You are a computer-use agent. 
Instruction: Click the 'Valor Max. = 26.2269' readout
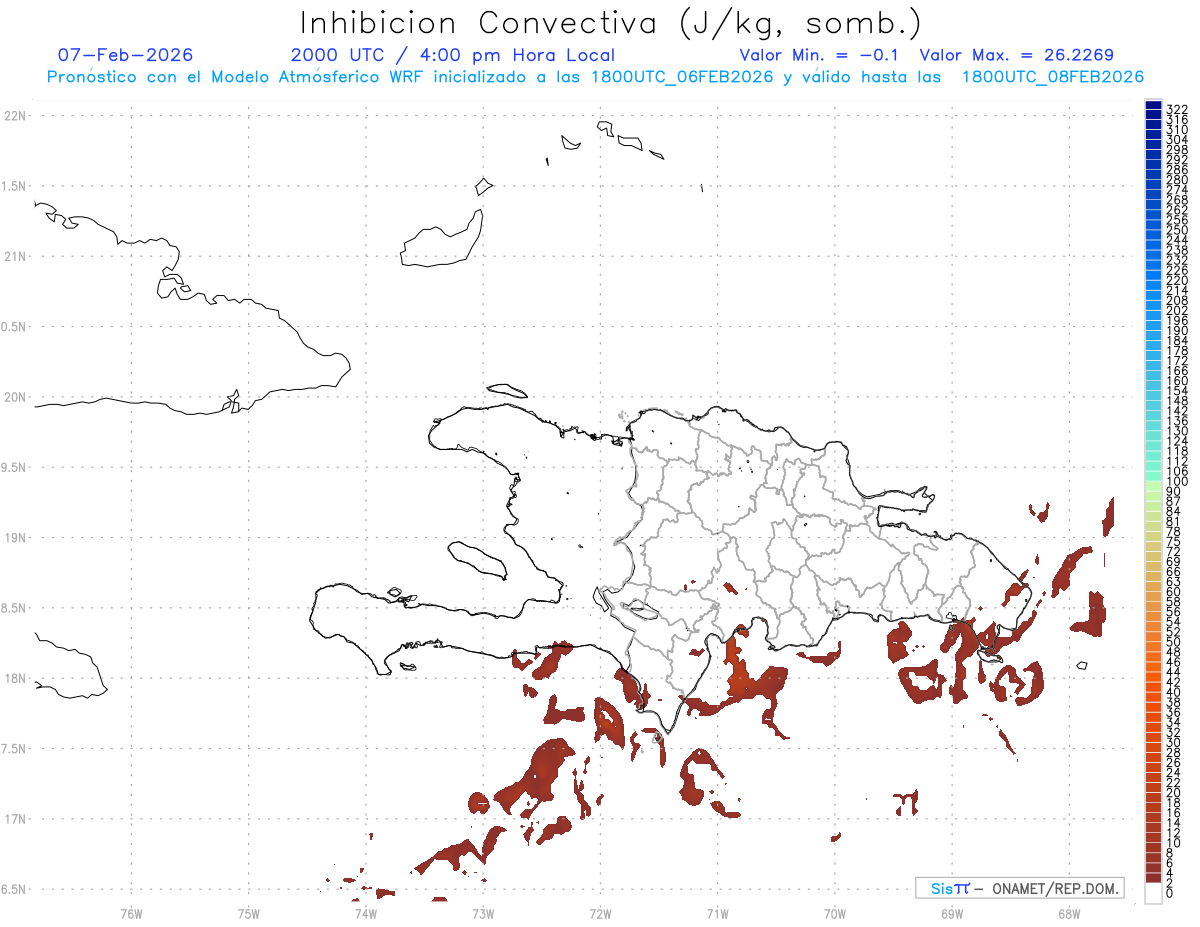tap(1016, 55)
